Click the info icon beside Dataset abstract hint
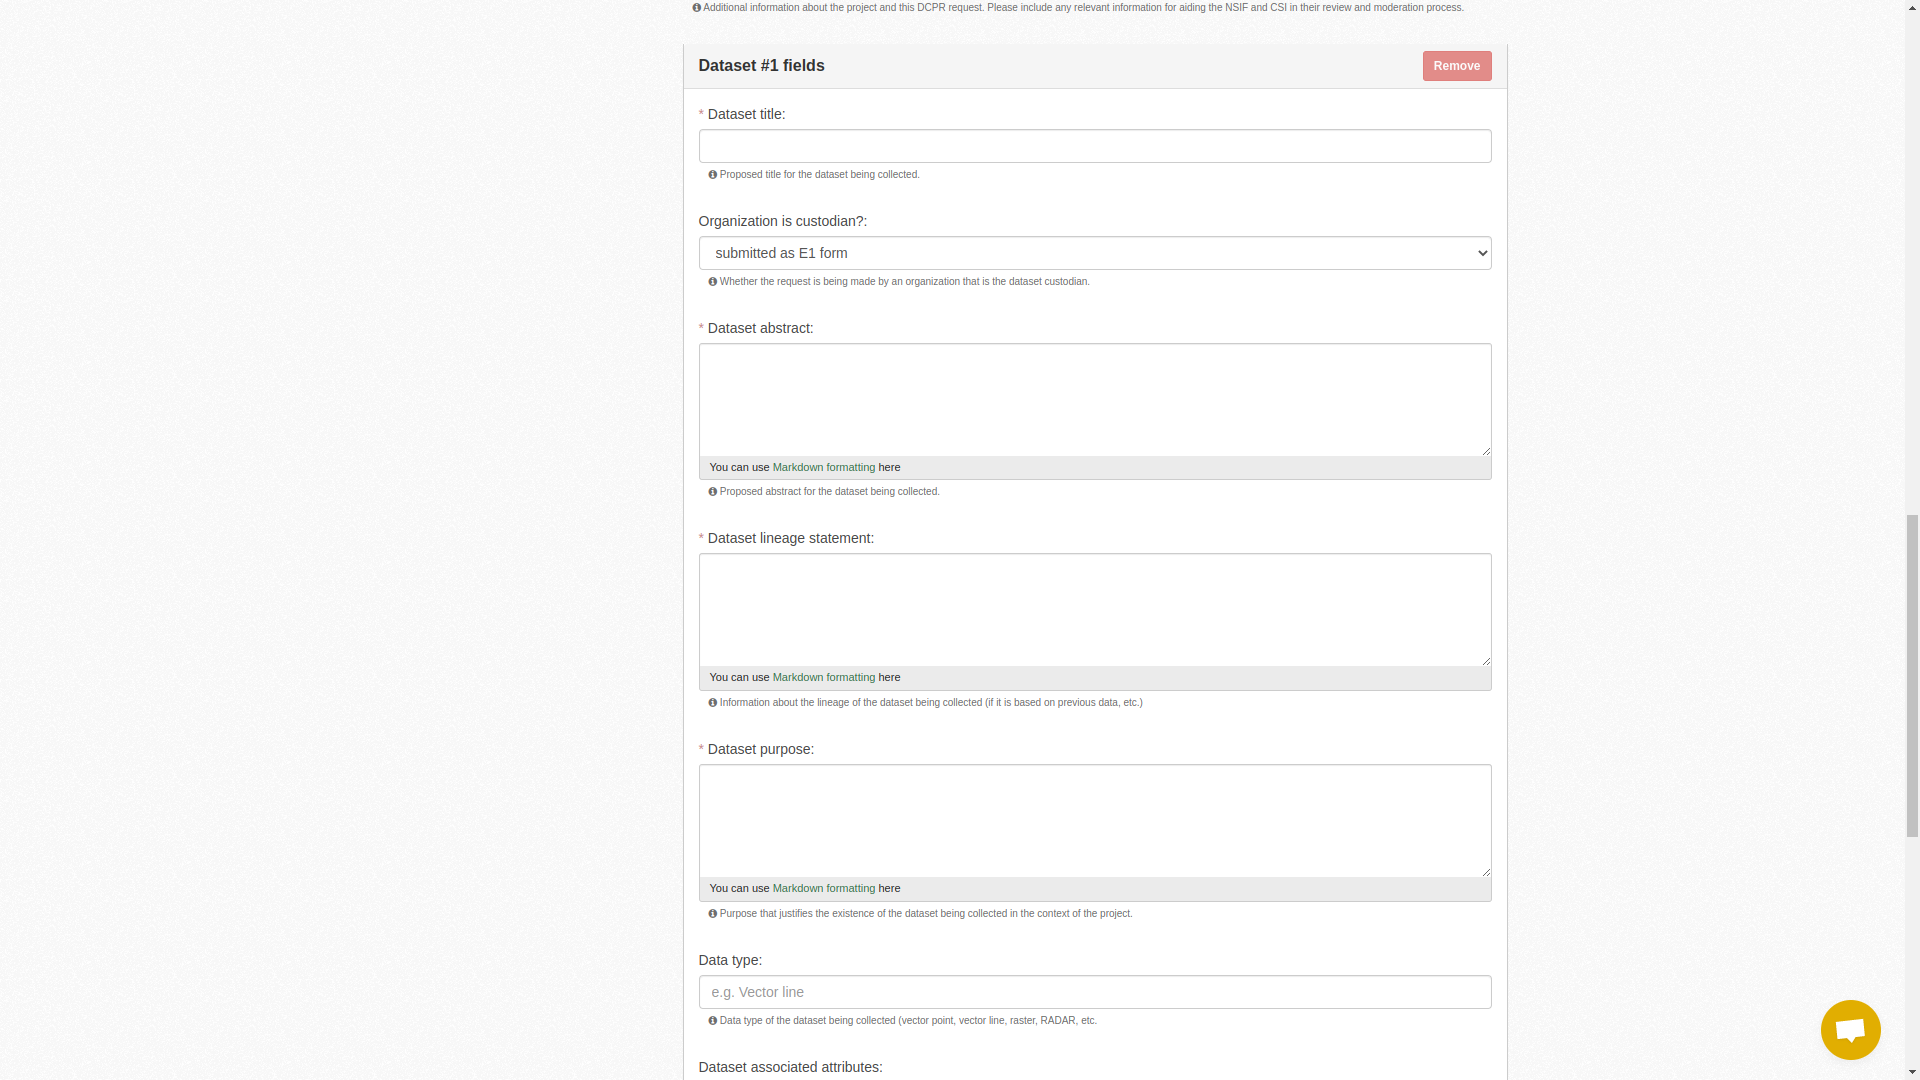Screen dimensions: 1920x1080 click(x=712, y=491)
